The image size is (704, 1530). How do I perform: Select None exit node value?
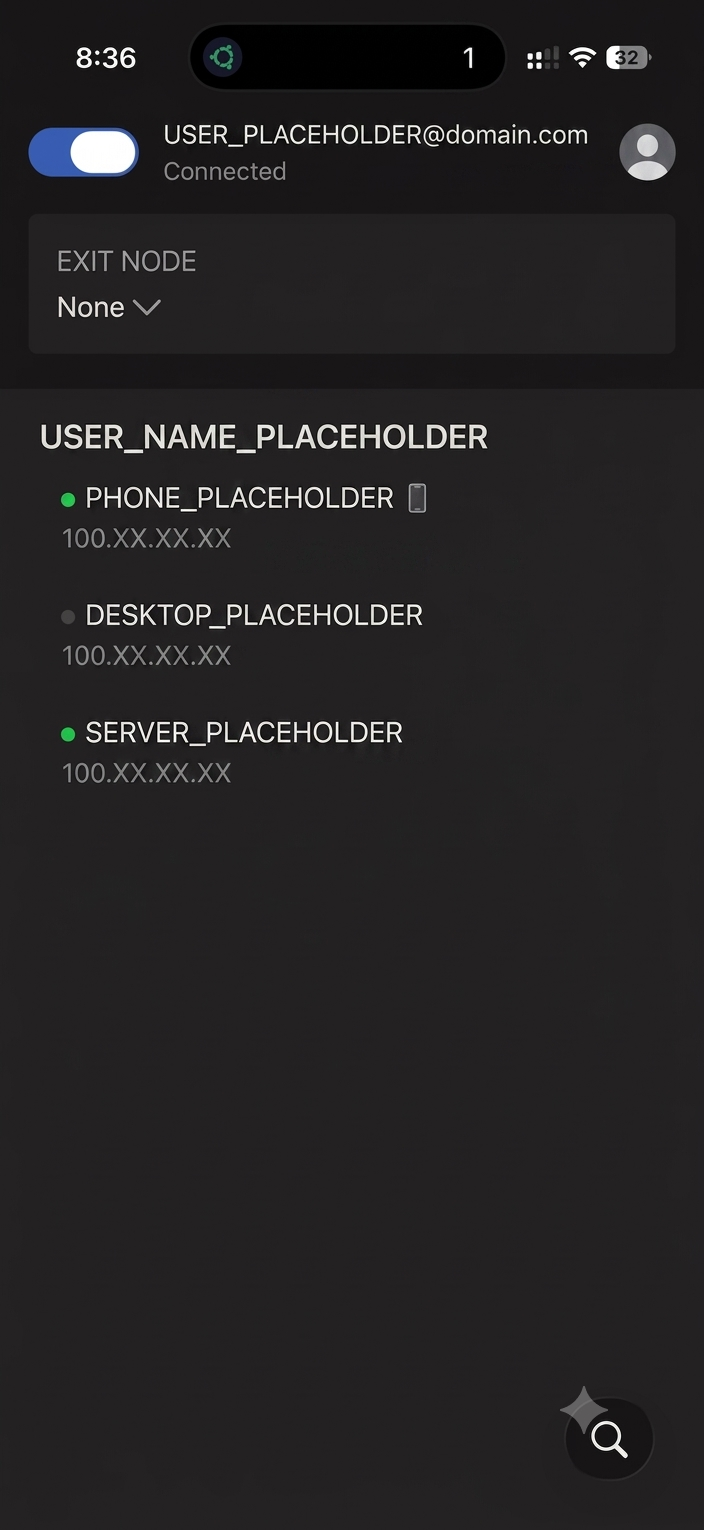(x=91, y=307)
